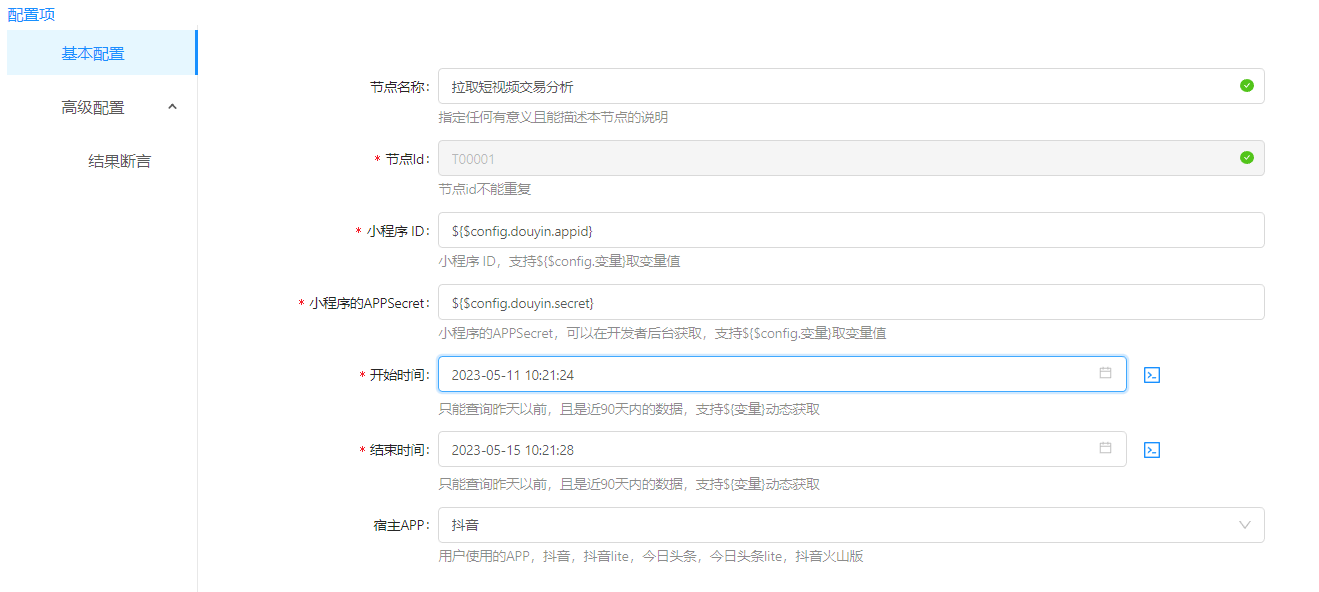Click the 开始时间 date input box
The height and width of the screenshot is (592, 1319).
pyautogui.click(x=760, y=375)
